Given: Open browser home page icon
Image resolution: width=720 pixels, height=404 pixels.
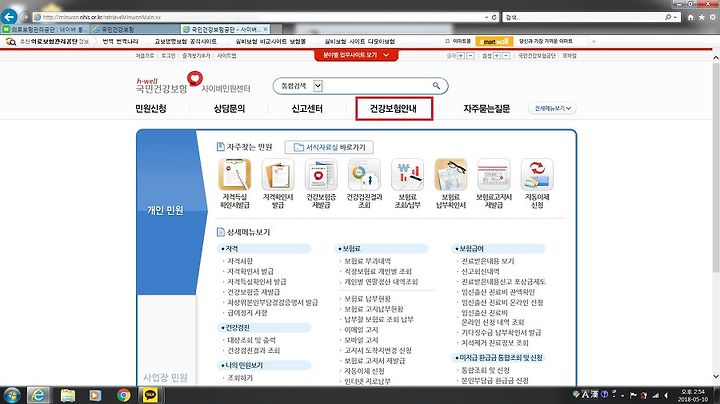Looking at the screenshot, I should coord(690,17).
